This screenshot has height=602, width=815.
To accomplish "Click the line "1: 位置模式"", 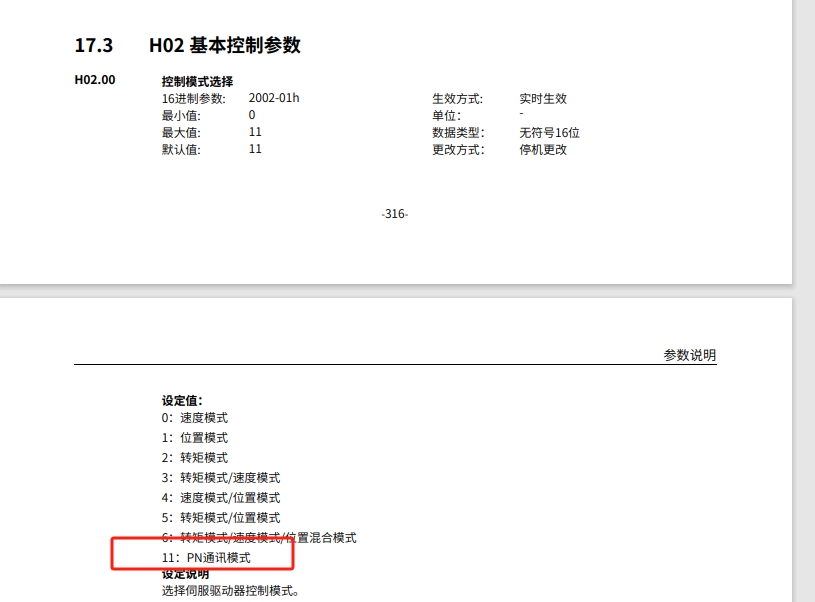I will coord(195,438).
